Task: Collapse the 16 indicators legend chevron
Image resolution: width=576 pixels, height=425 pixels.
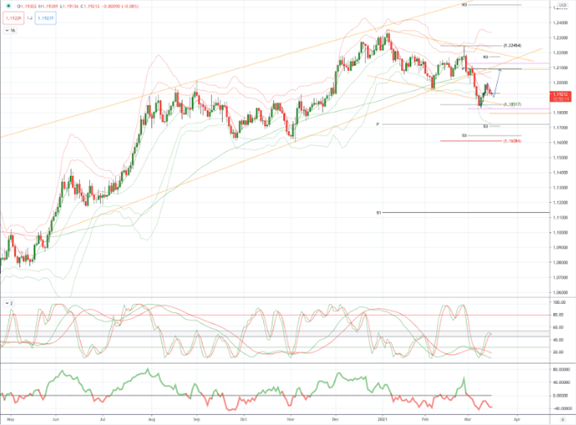Action: point(7,30)
